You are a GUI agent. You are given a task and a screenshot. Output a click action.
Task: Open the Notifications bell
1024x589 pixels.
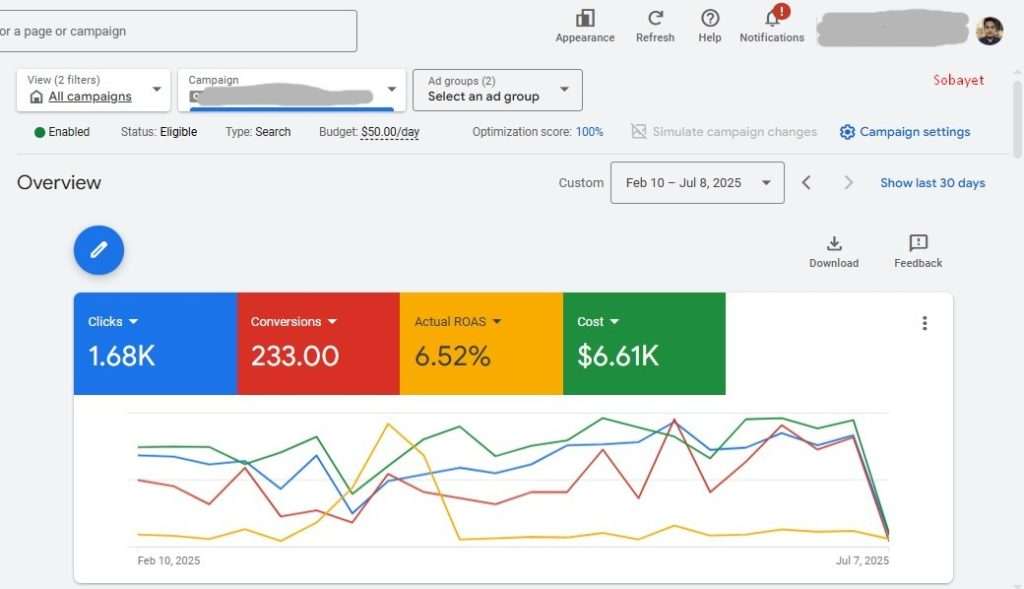pos(772,19)
